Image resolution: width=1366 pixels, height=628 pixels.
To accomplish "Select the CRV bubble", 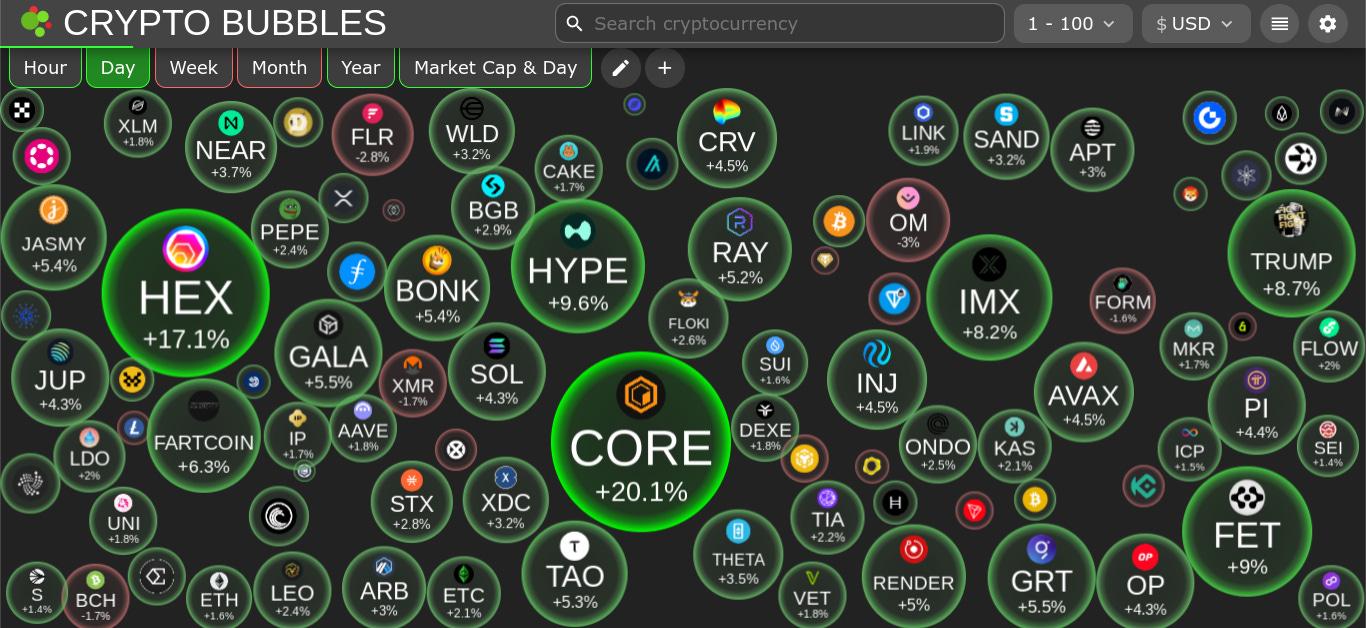I will coord(727,138).
